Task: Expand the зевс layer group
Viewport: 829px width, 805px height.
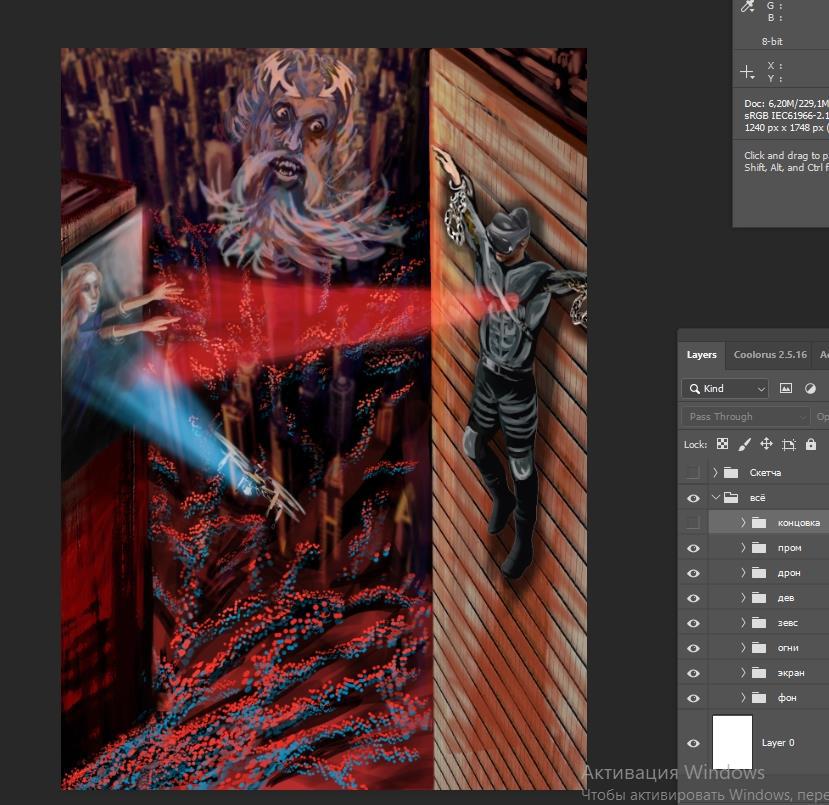Action: (x=743, y=623)
